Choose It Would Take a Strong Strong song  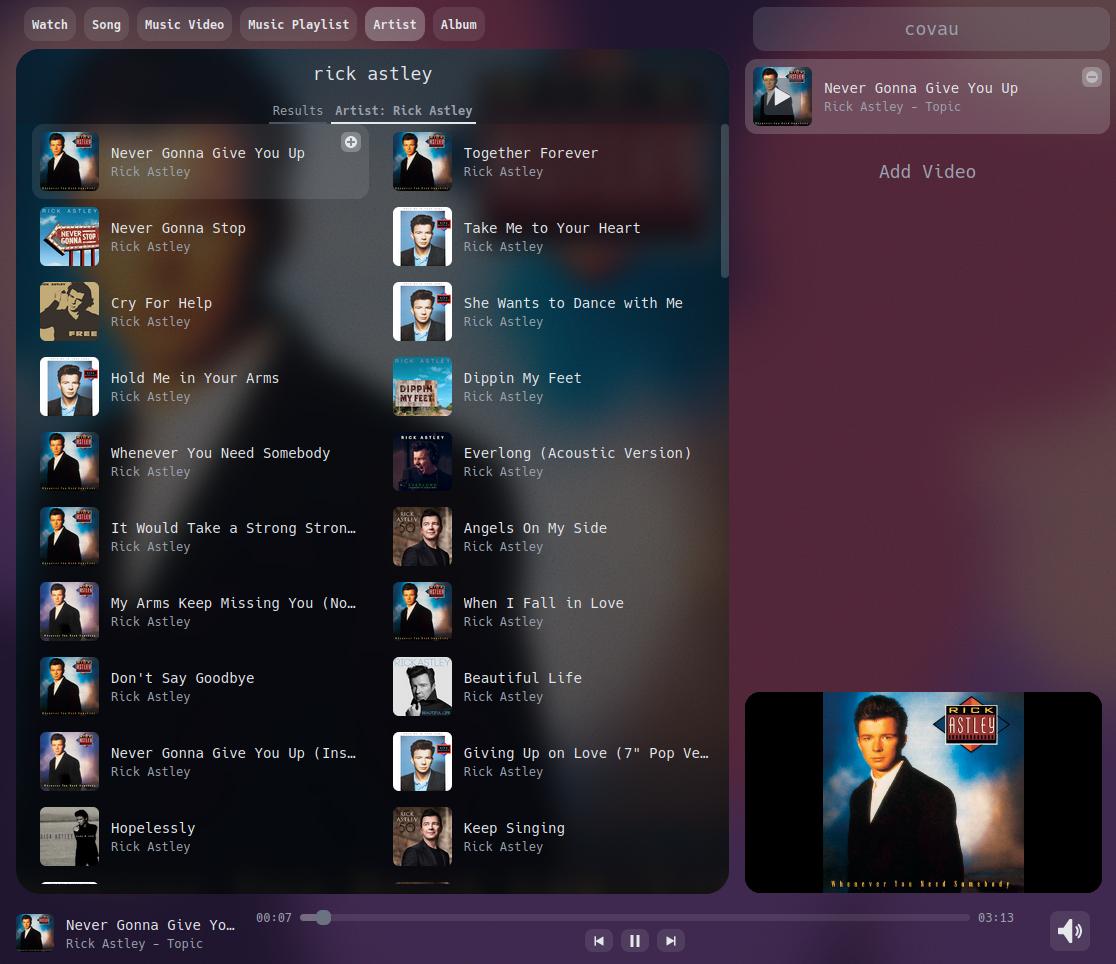201,537
